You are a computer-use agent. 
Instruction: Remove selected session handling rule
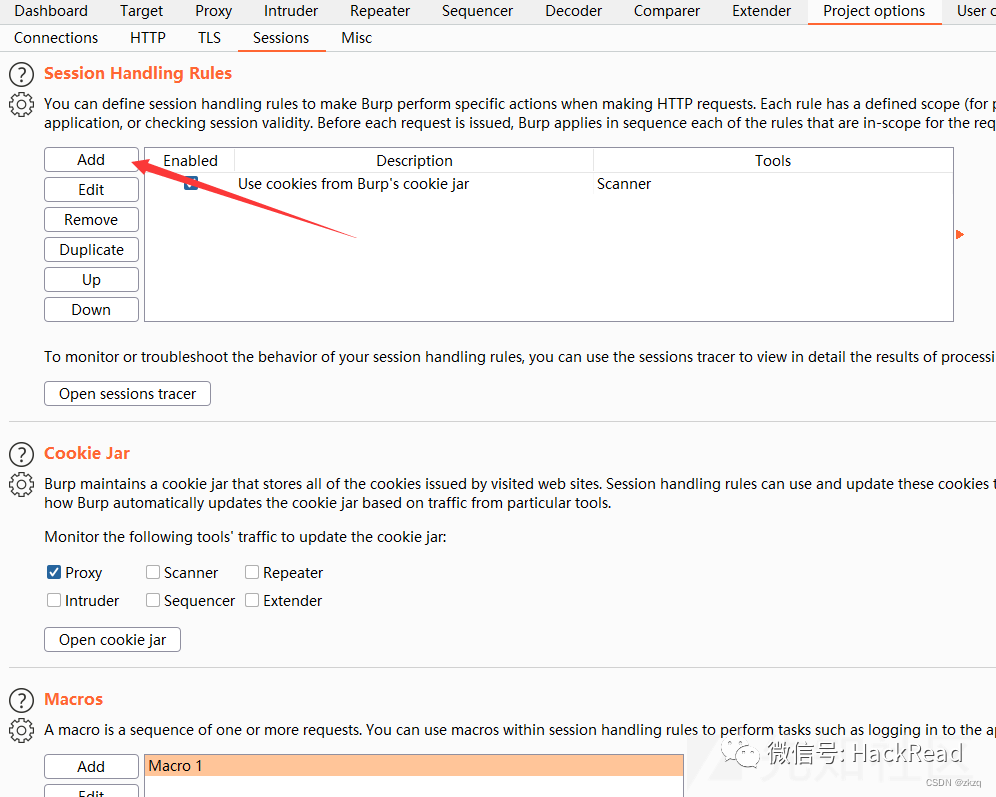[91, 220]
